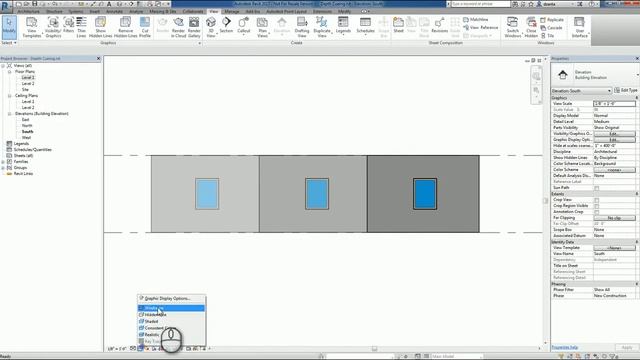Open the Elevation: South type dropdown
The image size is (640, 360).
coord(581,91)
